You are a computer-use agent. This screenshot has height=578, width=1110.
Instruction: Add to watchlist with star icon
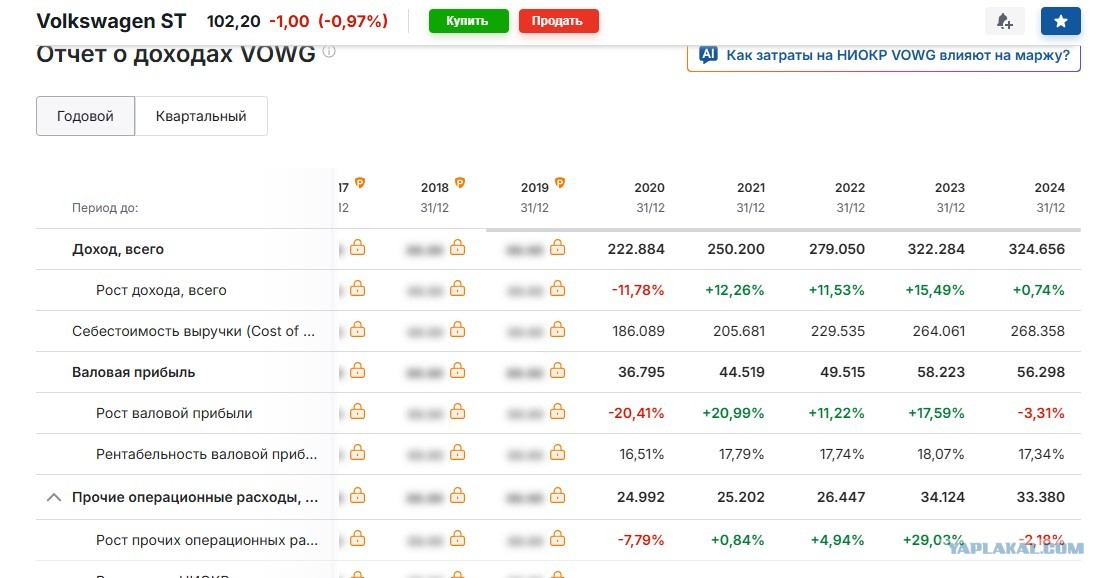pos(1060,21)
